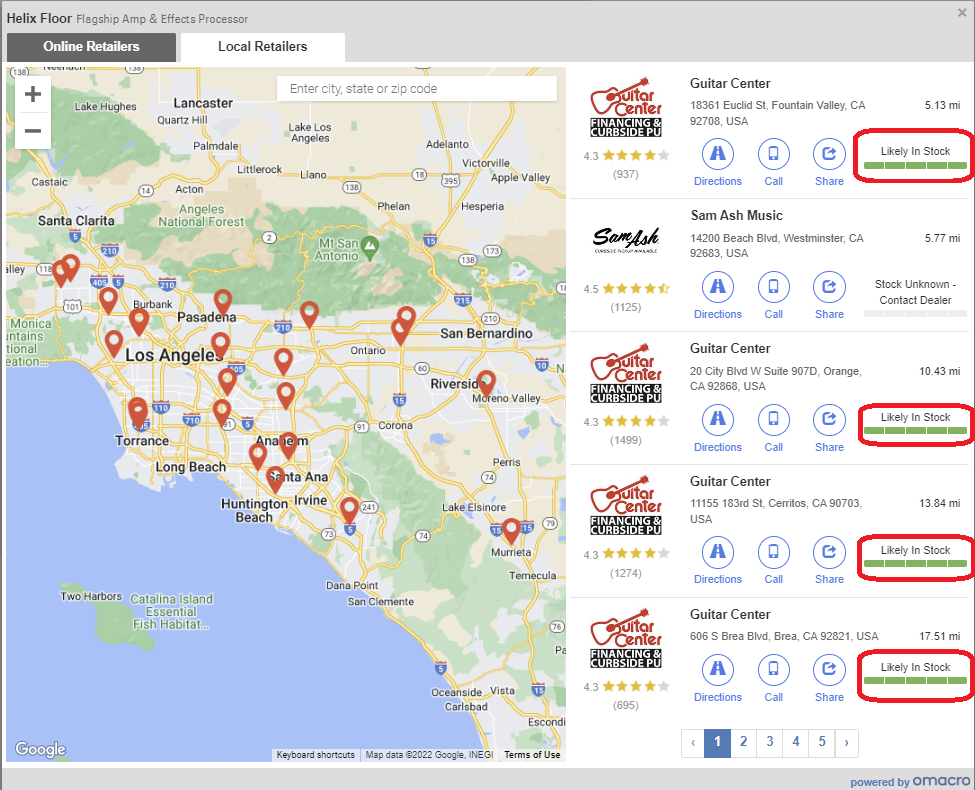This screenshot has height=790, width=975.
Task: Click the Sam Ash Music store name
Action: pyautogui.click(x=737, y=216)
